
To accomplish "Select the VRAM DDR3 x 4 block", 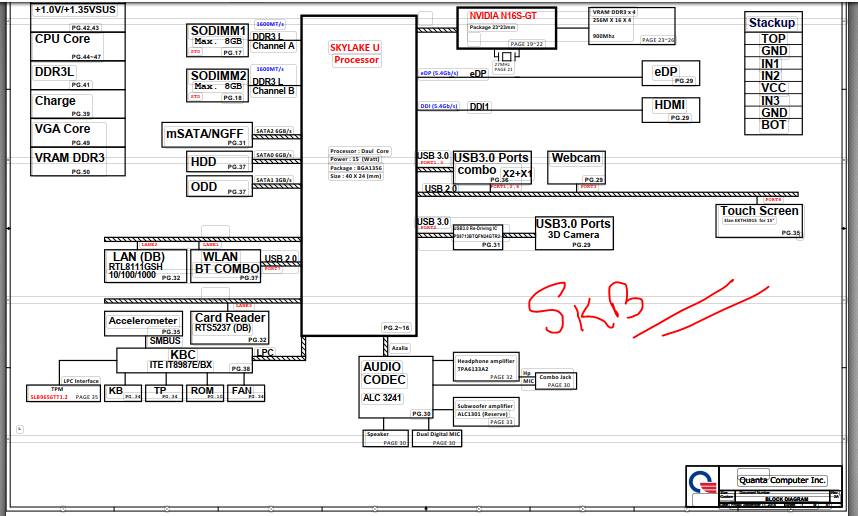I will tap(631, 26).
